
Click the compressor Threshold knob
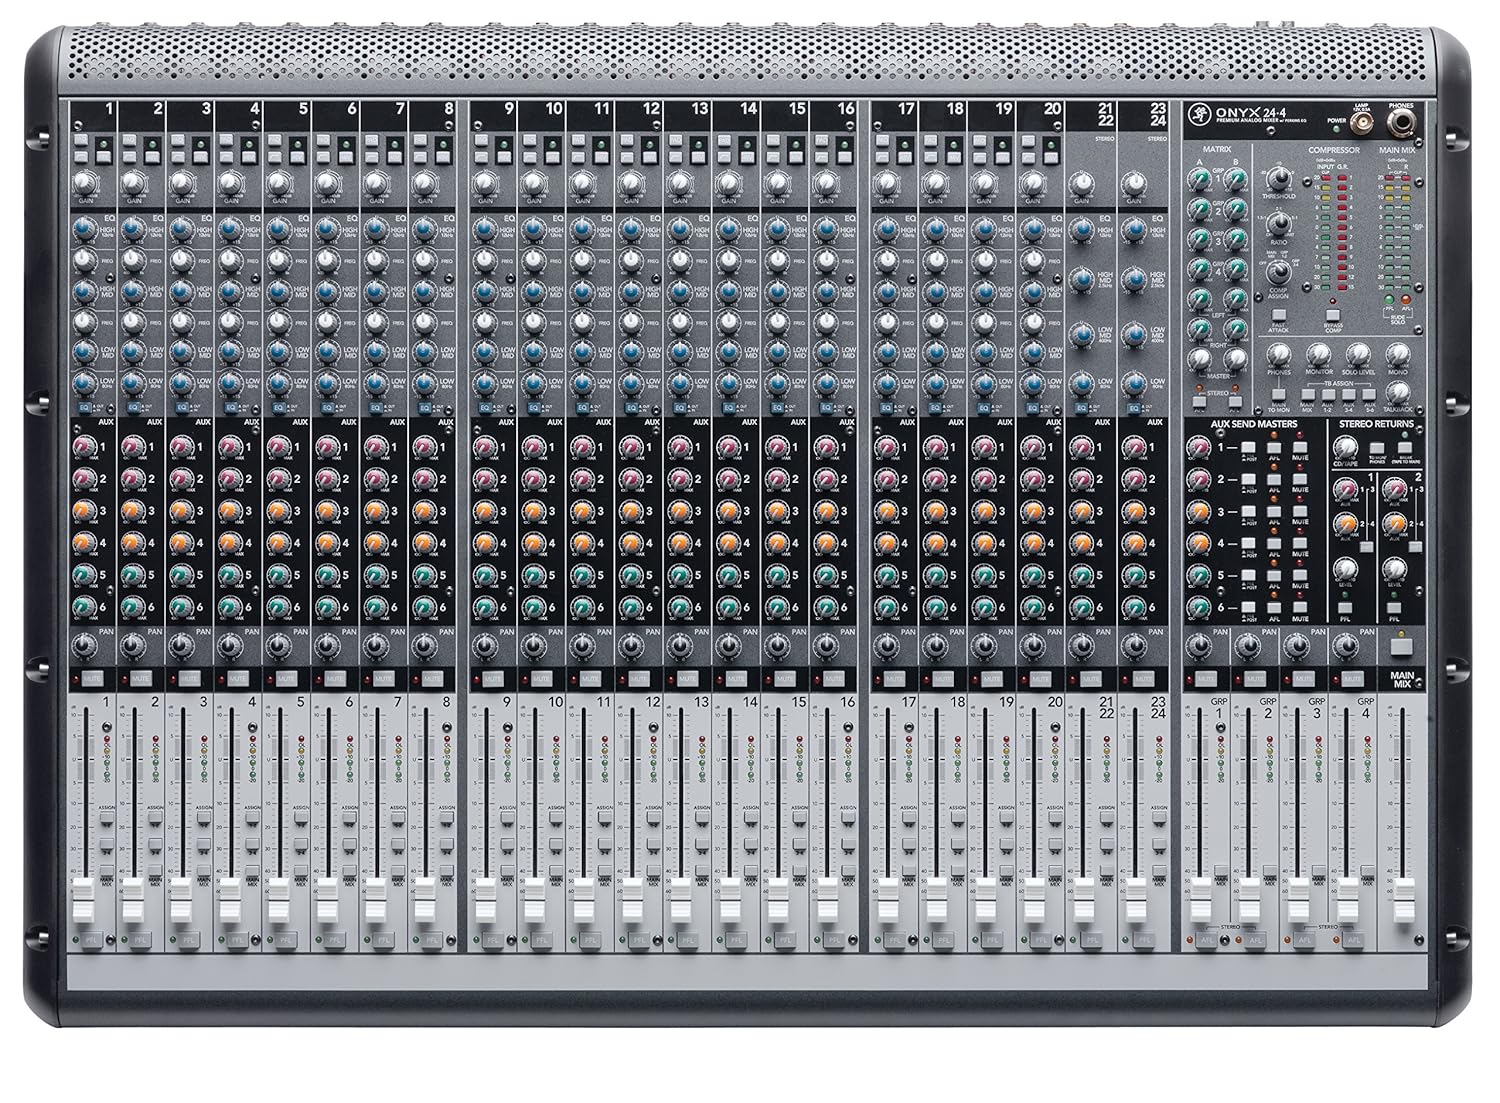(1278, 180)
